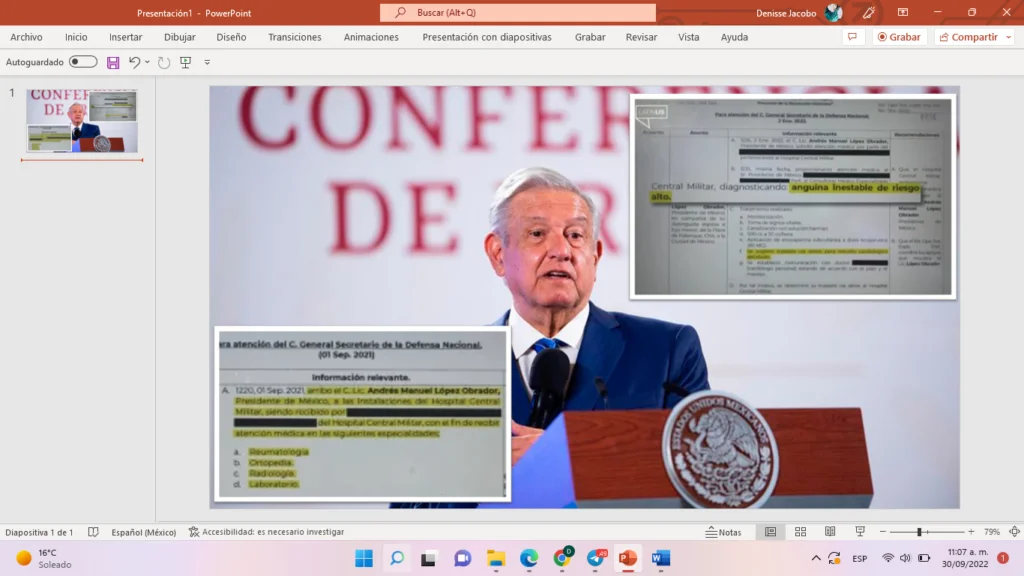Click the Diapositiva 1 de 1 indicator
Screen dimensions: 1024x576
click(x=39, y=532)
